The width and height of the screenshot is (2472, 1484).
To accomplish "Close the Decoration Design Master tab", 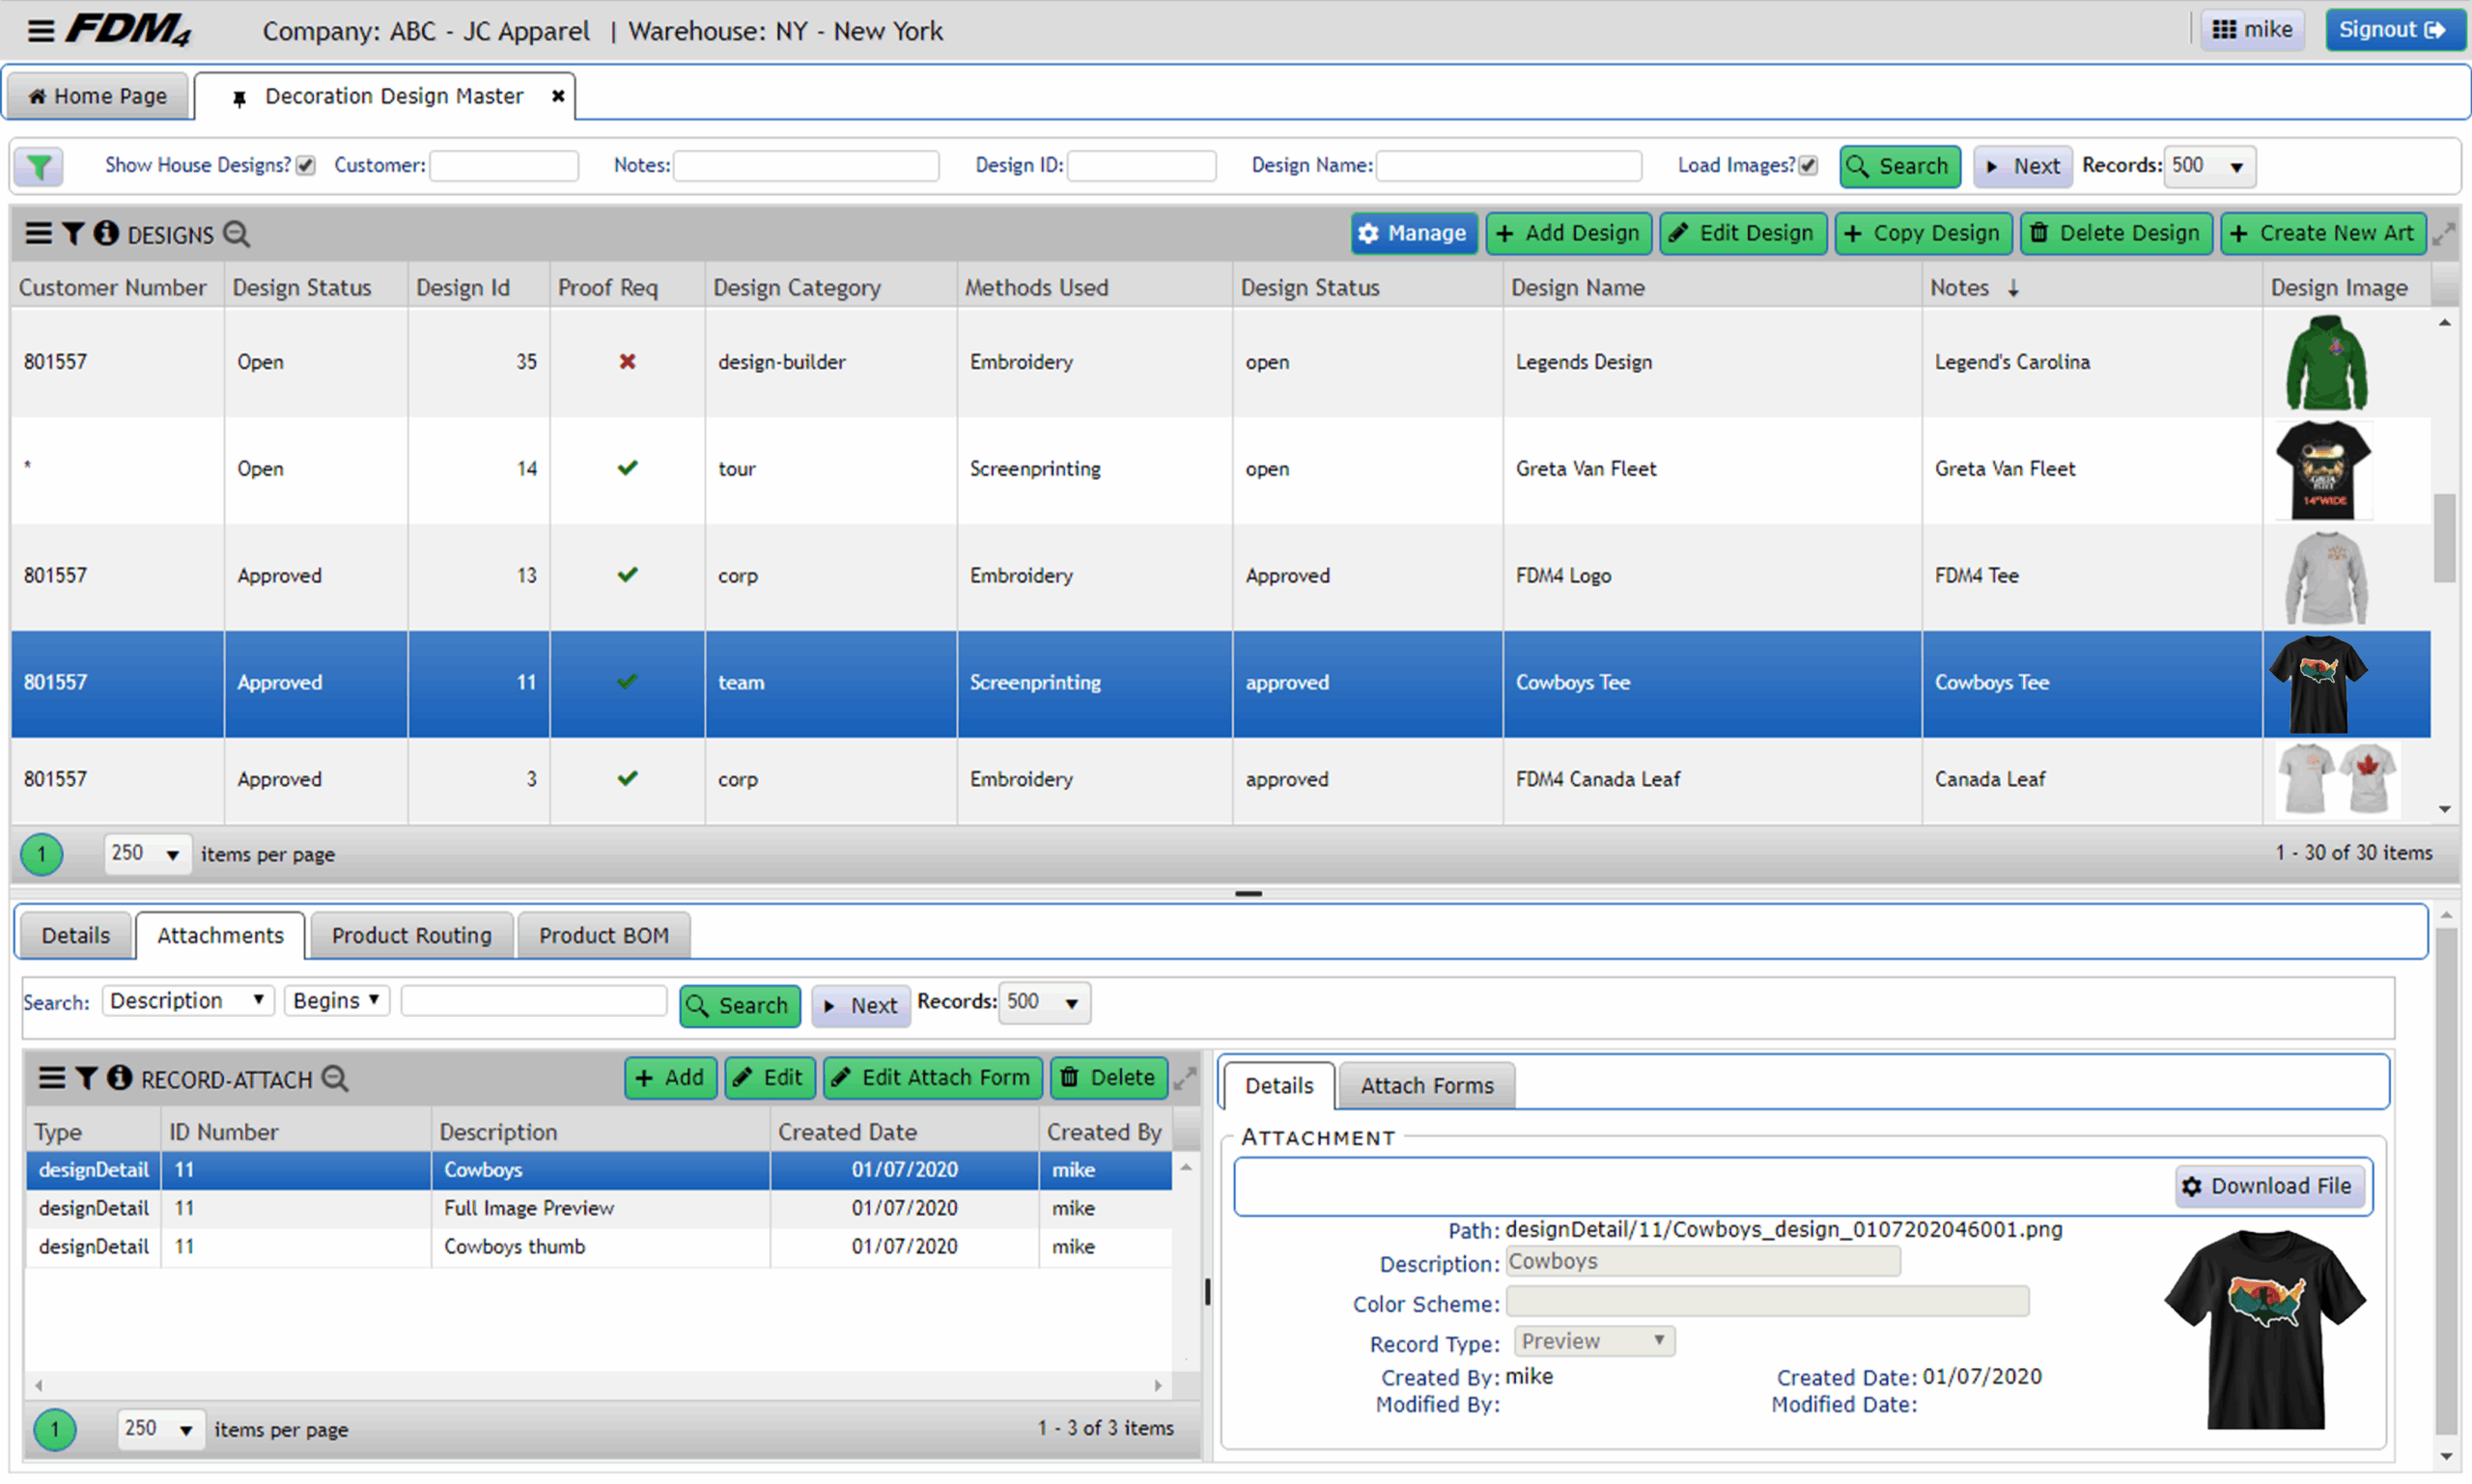I will [x=558, y=96].
